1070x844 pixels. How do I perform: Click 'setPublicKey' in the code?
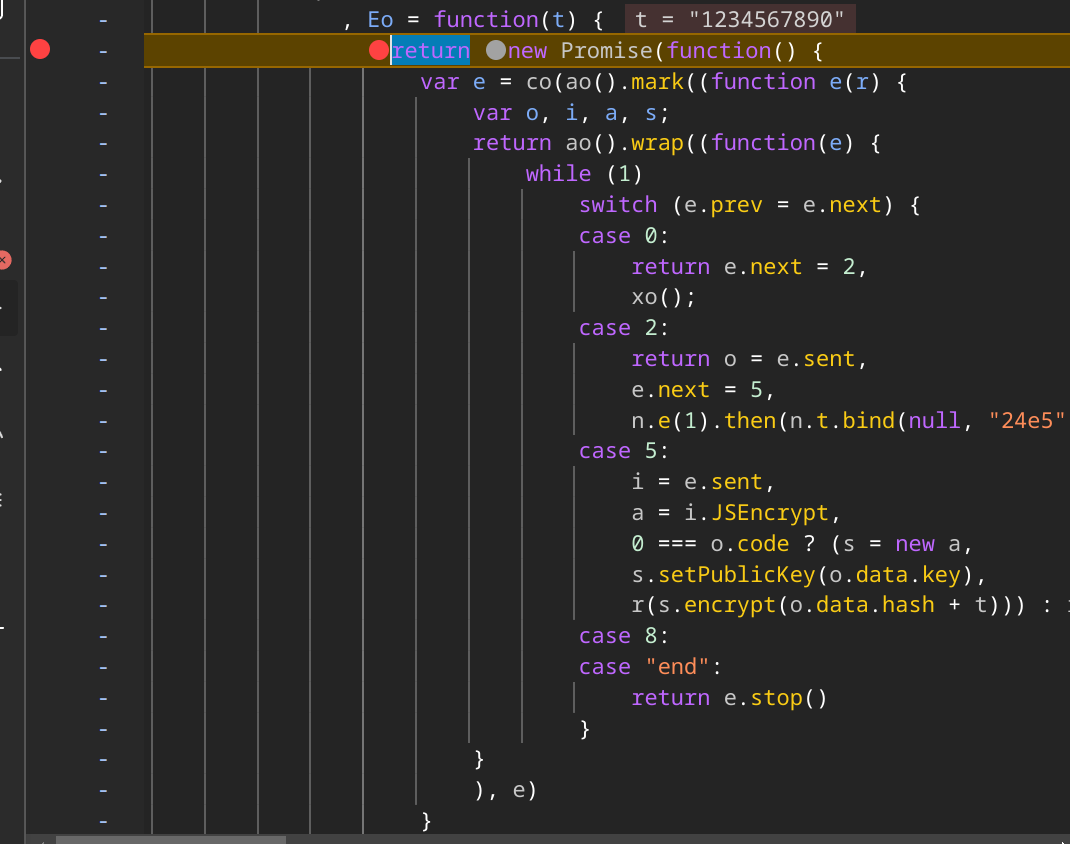(737, 574)
